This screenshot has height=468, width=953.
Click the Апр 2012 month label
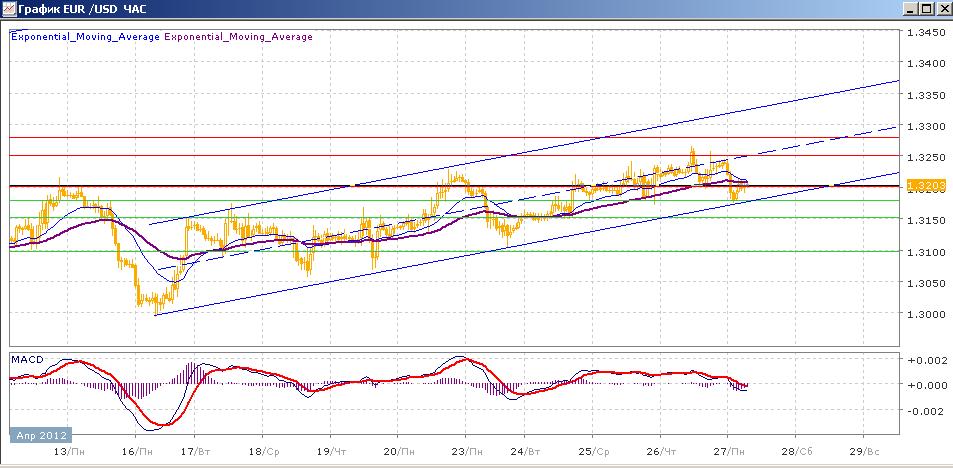click(41, 435)
